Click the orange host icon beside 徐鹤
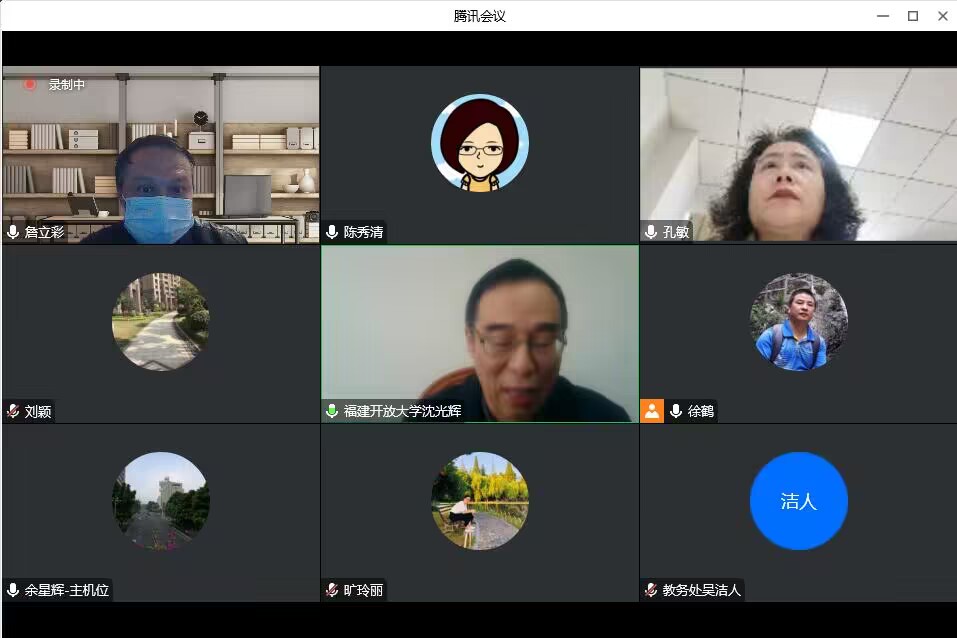This screenshot has height=638, width=957. [x=652, y=411]
